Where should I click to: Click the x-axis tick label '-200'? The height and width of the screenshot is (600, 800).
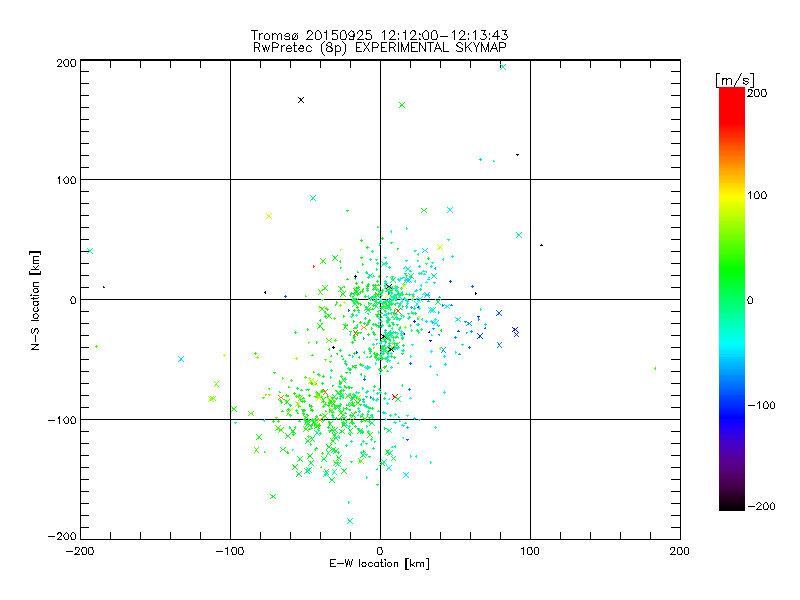tap(80, 551)
